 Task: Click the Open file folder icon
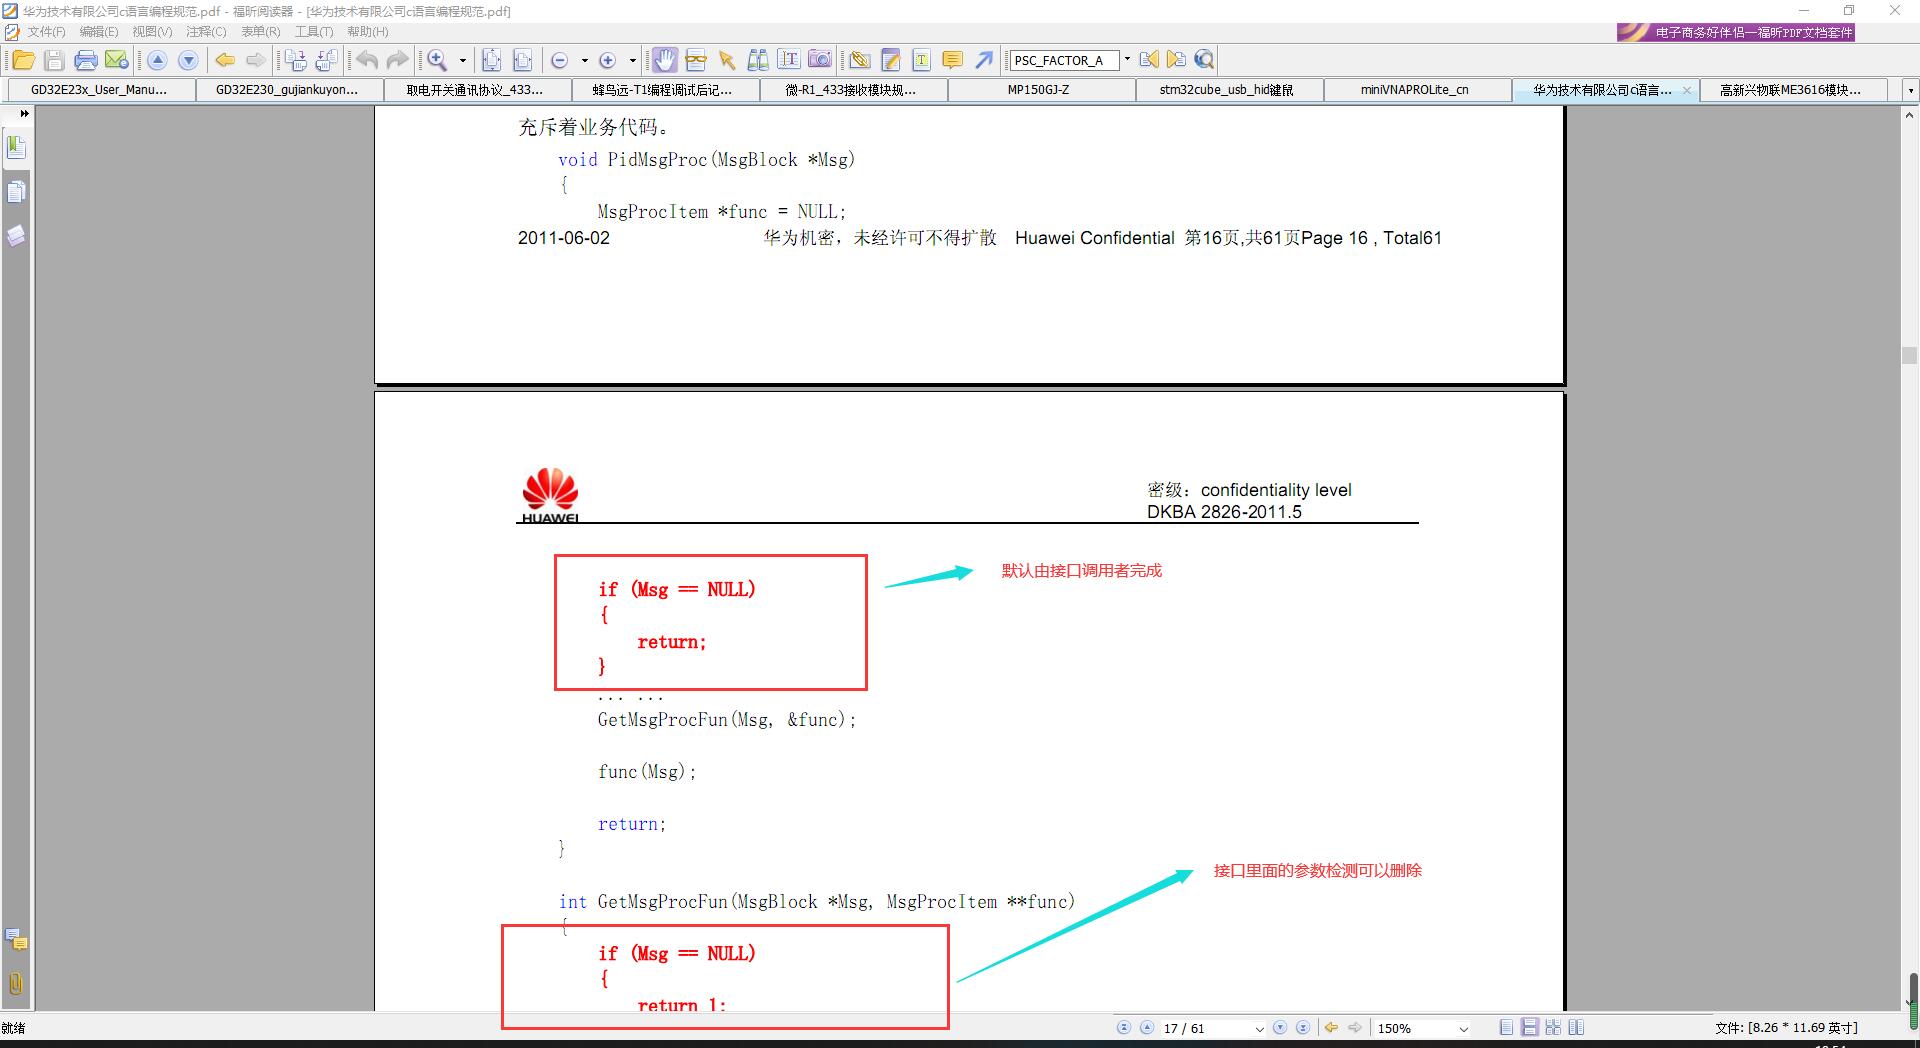tap(23, 60)
